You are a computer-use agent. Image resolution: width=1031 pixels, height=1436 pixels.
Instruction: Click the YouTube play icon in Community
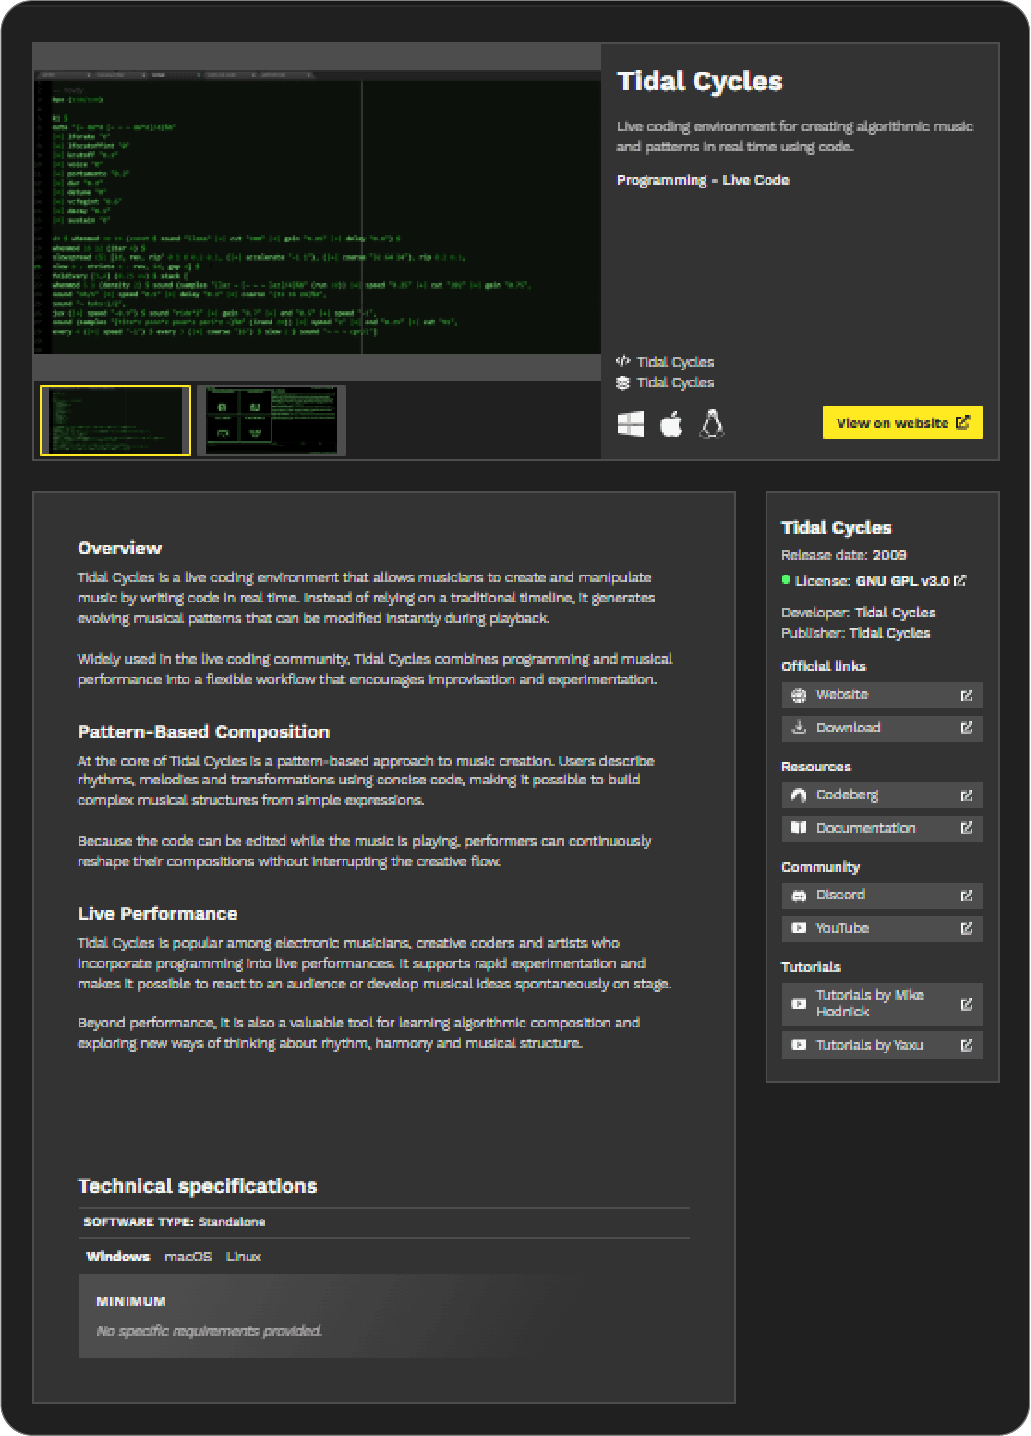pos(798,928)
